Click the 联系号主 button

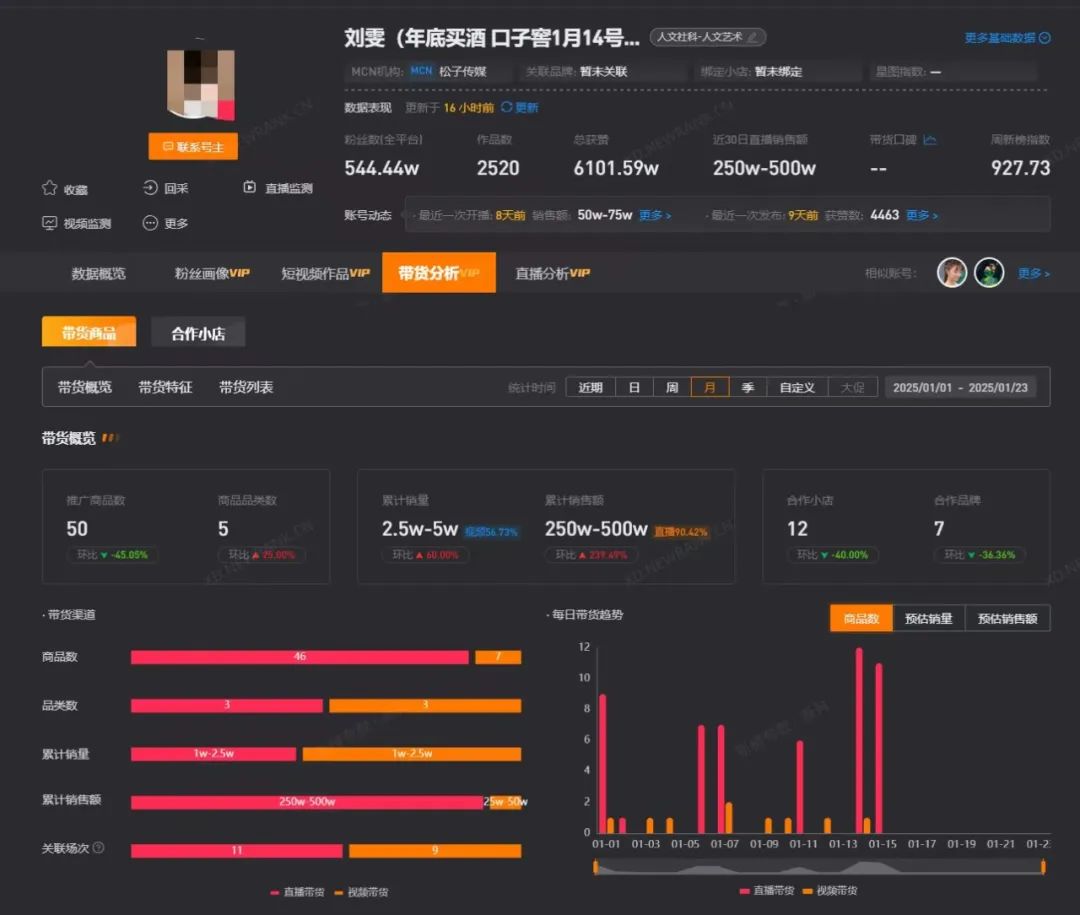193,147
